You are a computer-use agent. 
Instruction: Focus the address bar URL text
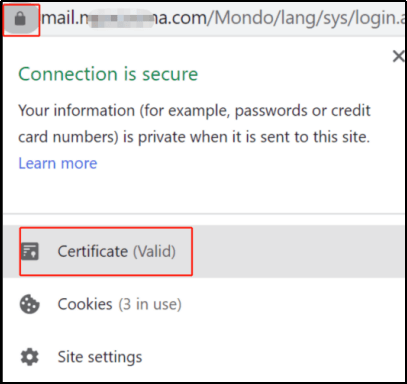(x=223, y=18)
